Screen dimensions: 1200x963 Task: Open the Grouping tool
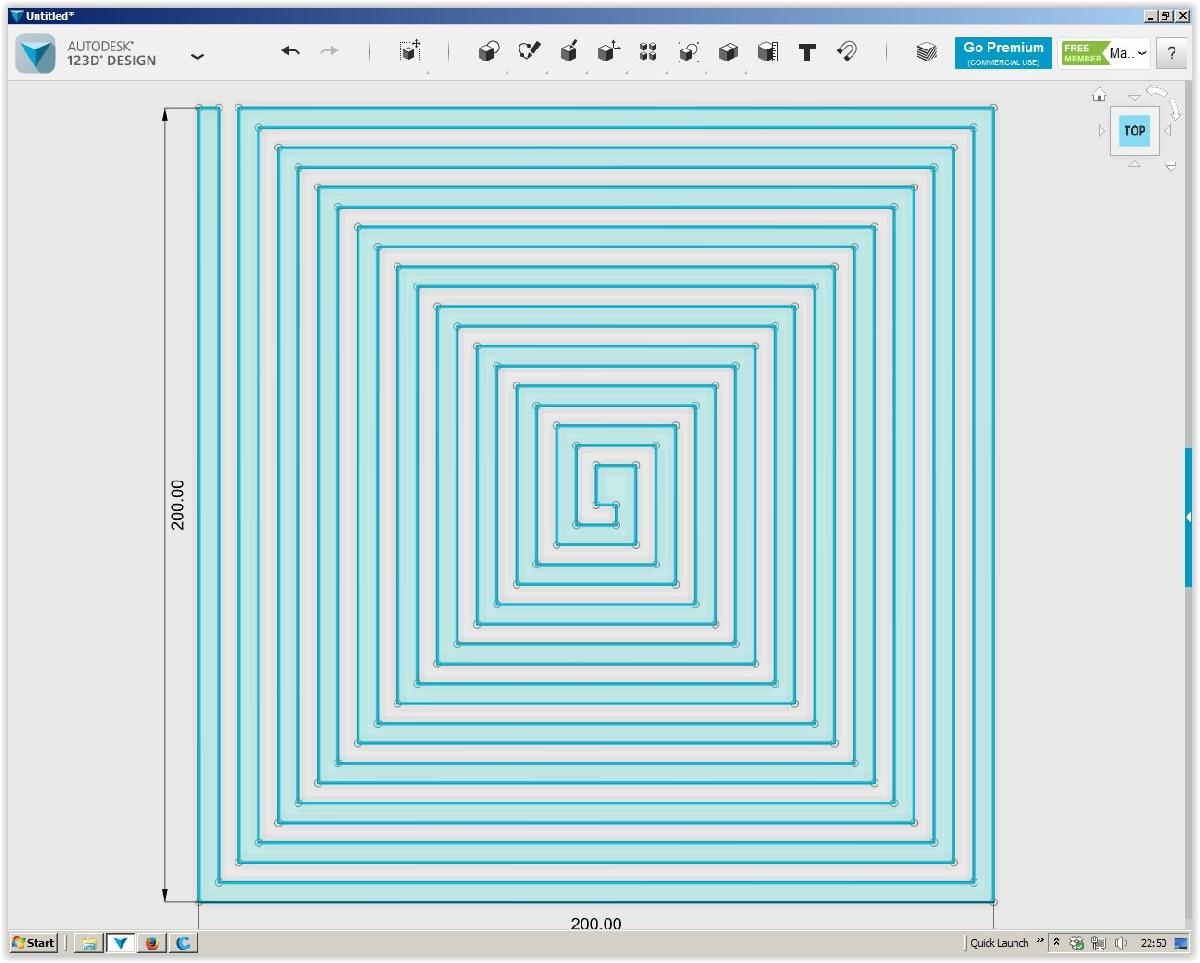tap(688, 52)
